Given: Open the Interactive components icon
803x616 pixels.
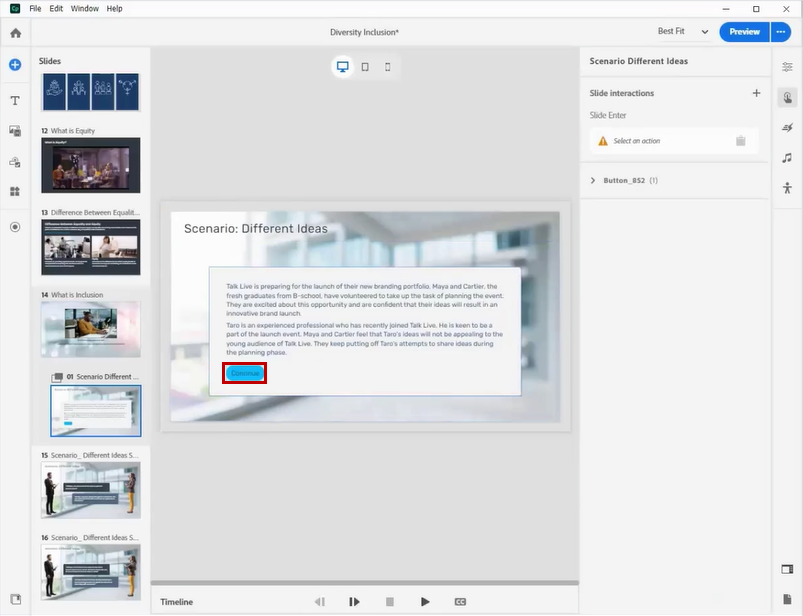Looking at the screenshot, I should point(15,162).
